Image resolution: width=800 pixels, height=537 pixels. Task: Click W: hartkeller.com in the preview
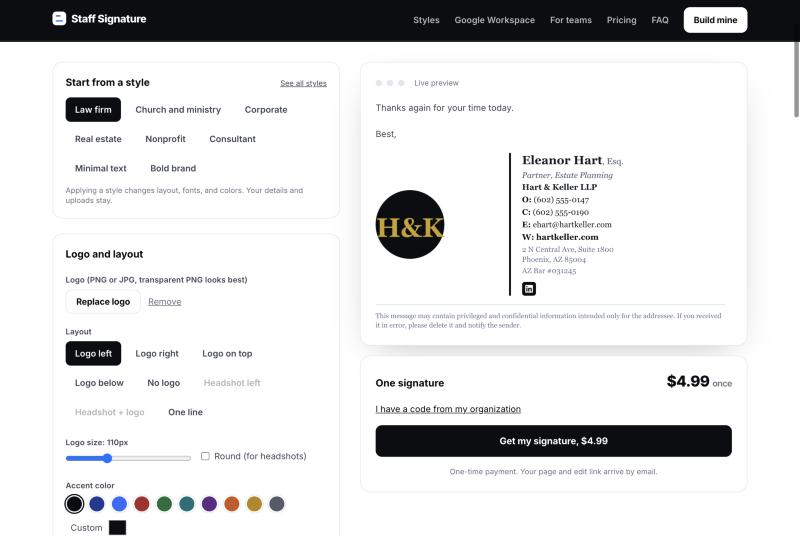click(560, 237)
